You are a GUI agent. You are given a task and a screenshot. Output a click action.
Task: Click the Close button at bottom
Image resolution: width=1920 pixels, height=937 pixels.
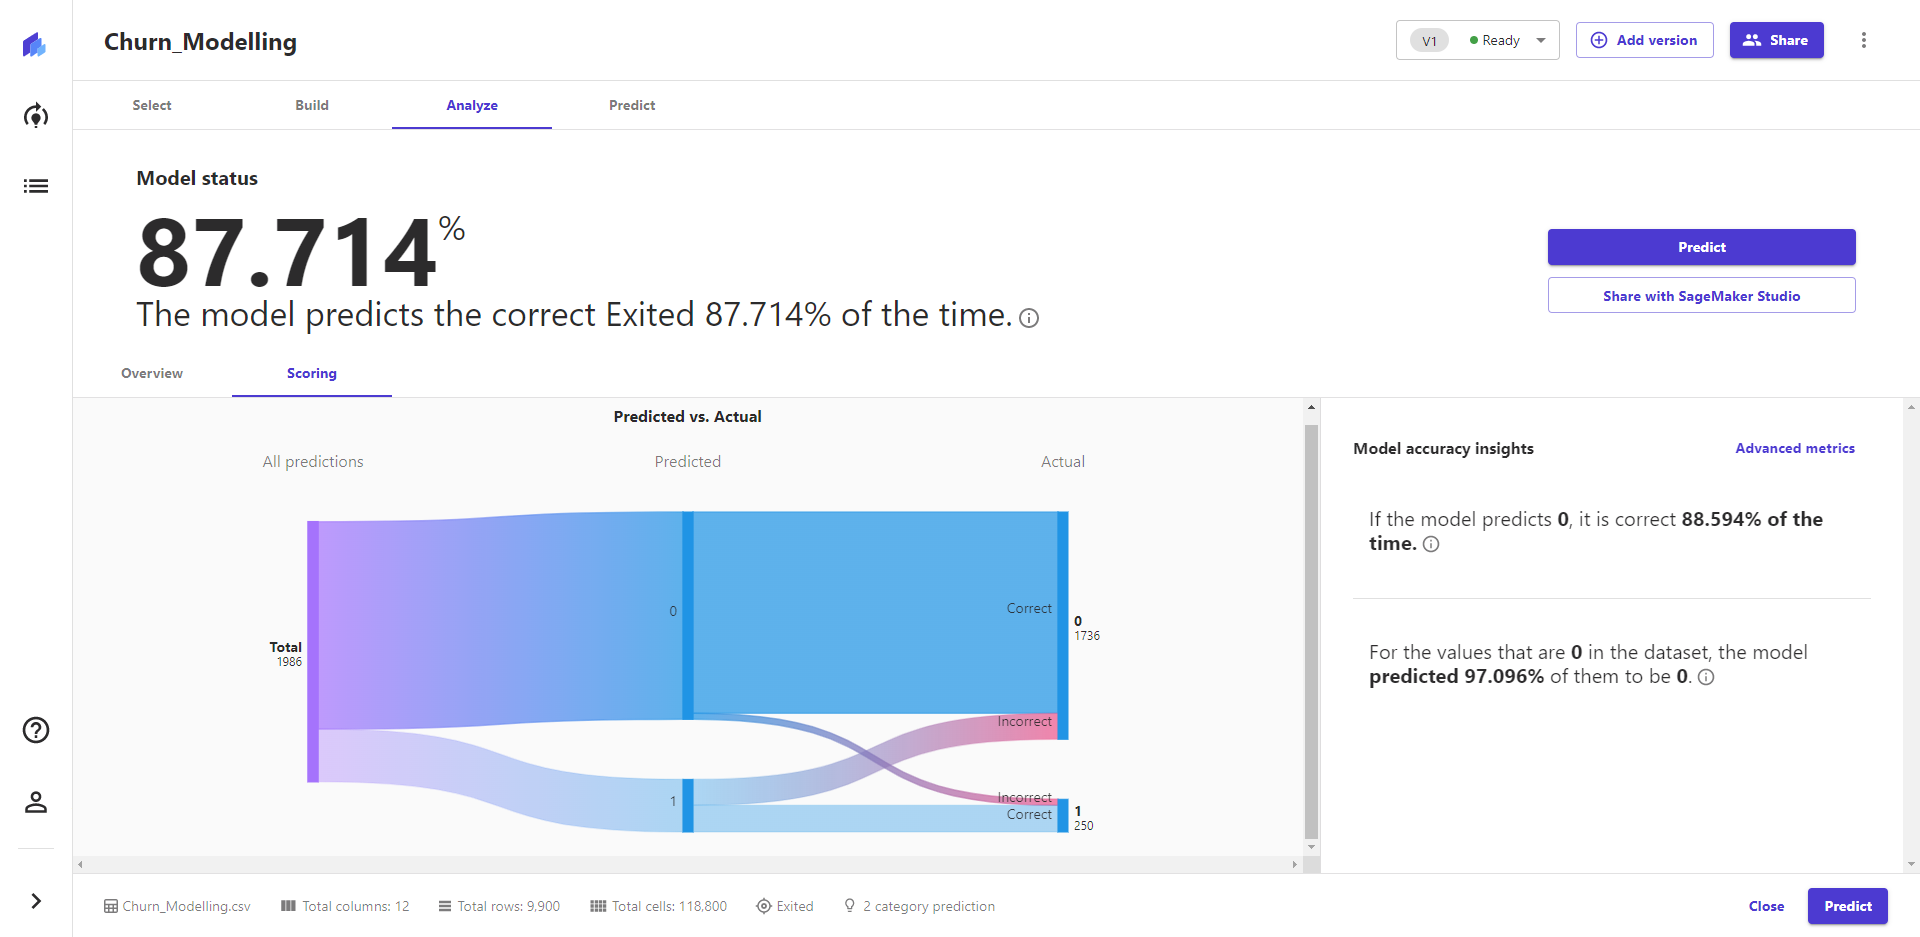(x=1766, y=906)
